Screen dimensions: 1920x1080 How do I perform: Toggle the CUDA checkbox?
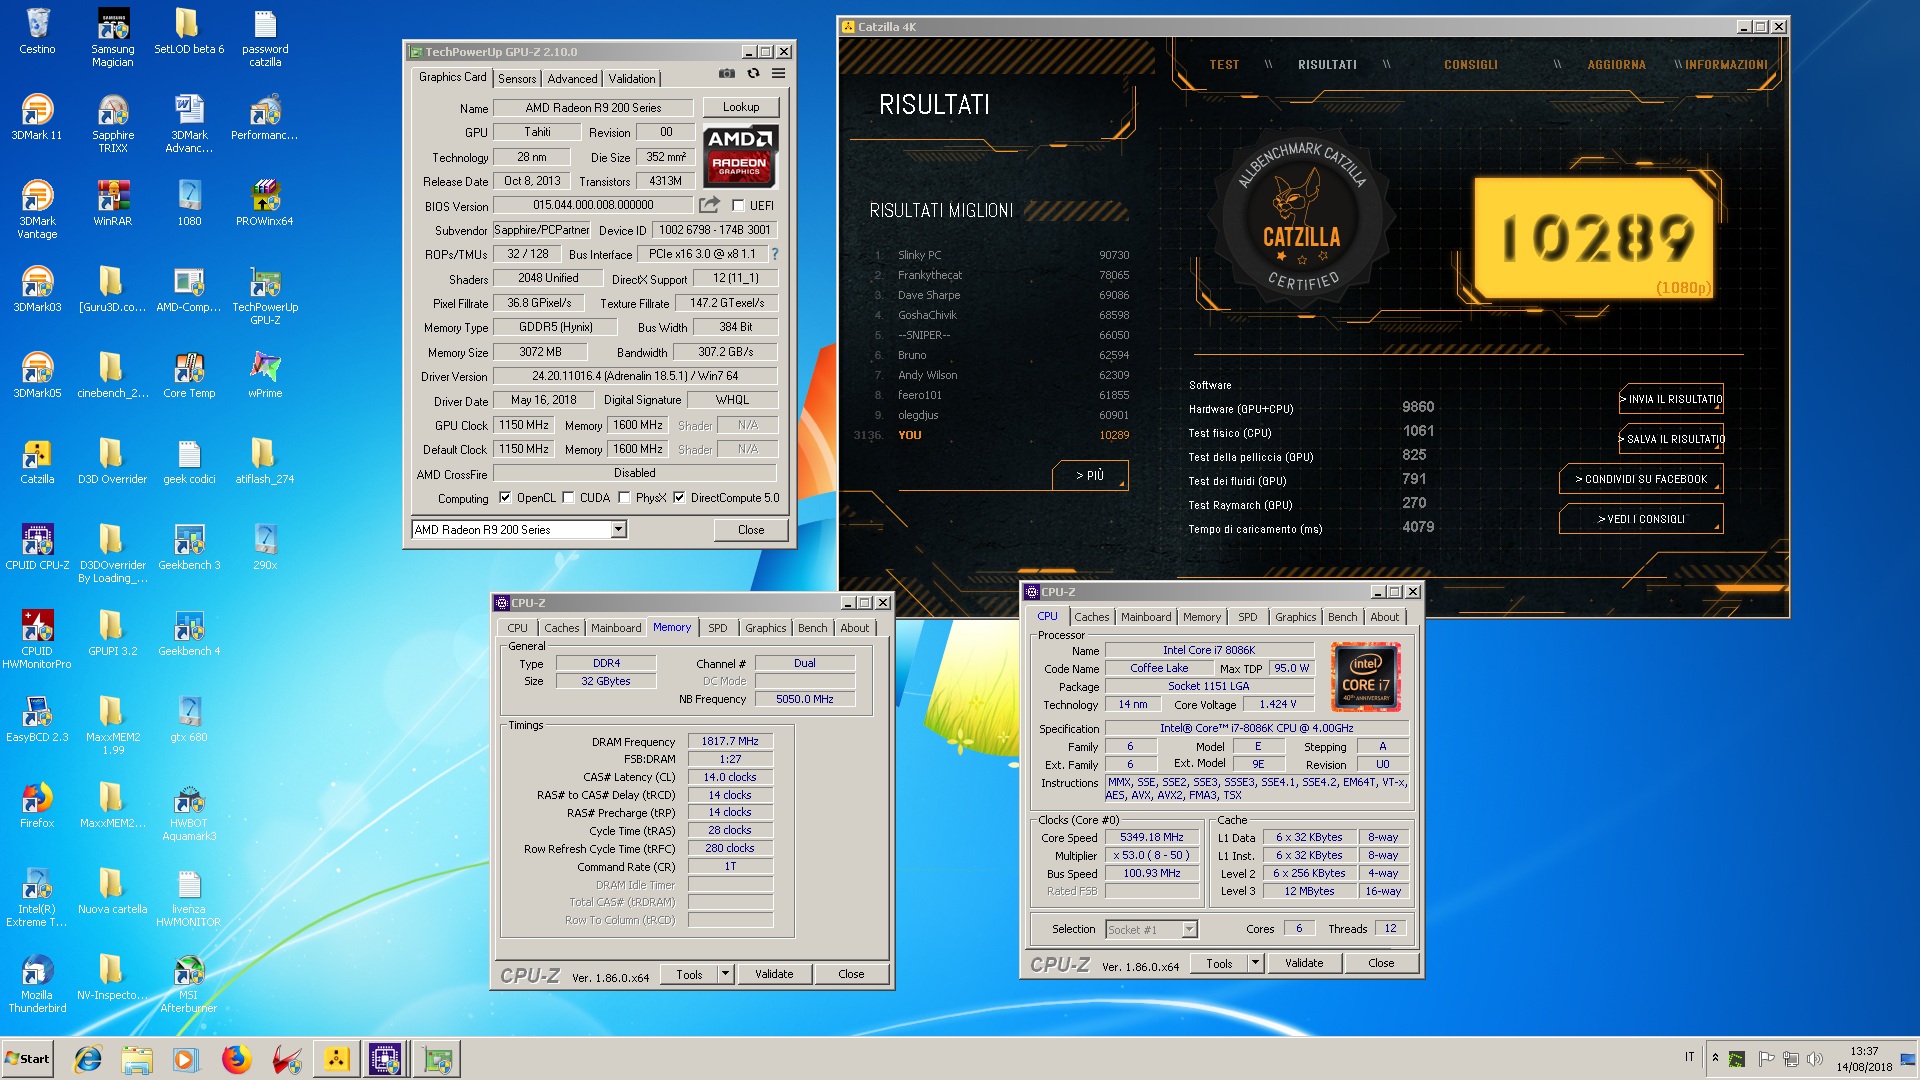click(568, 497)
